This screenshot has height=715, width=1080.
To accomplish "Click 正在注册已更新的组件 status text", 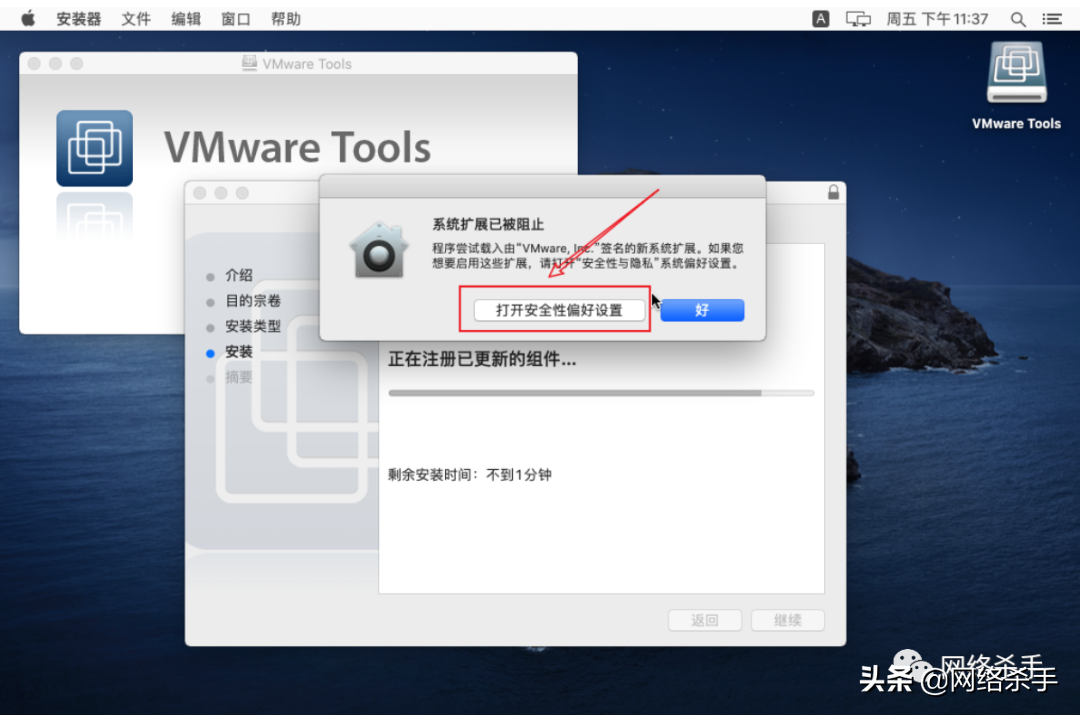I will tap(482, 359).
